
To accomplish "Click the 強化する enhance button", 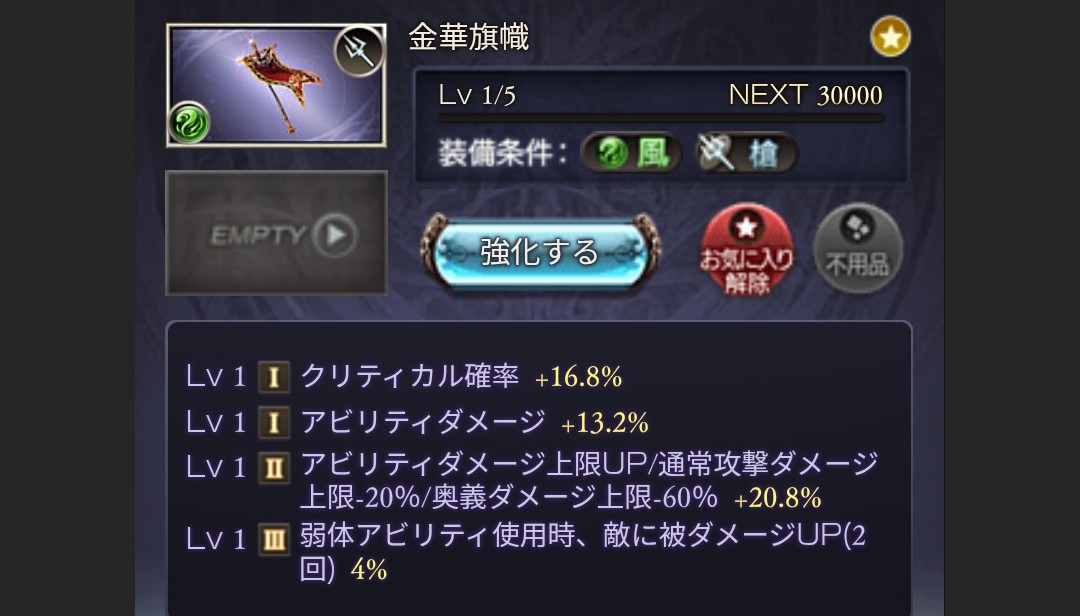I will [540, 251].
